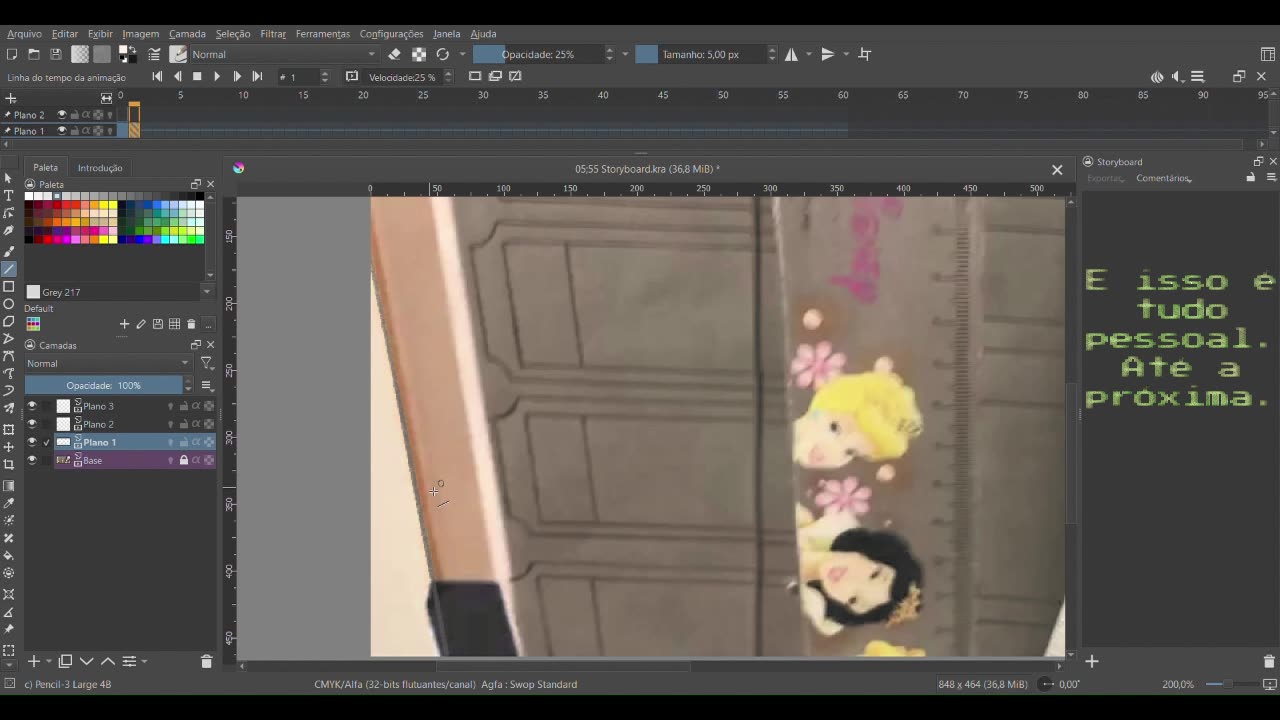Open the brush blending mode dropdown

tap(284, 54)
